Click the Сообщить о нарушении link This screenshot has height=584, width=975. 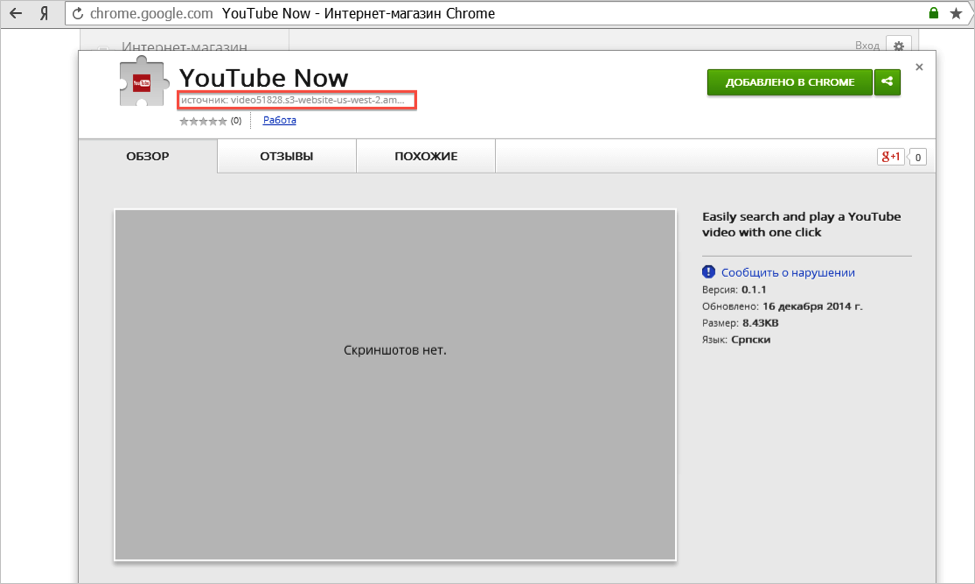click(x=788, y=272)
